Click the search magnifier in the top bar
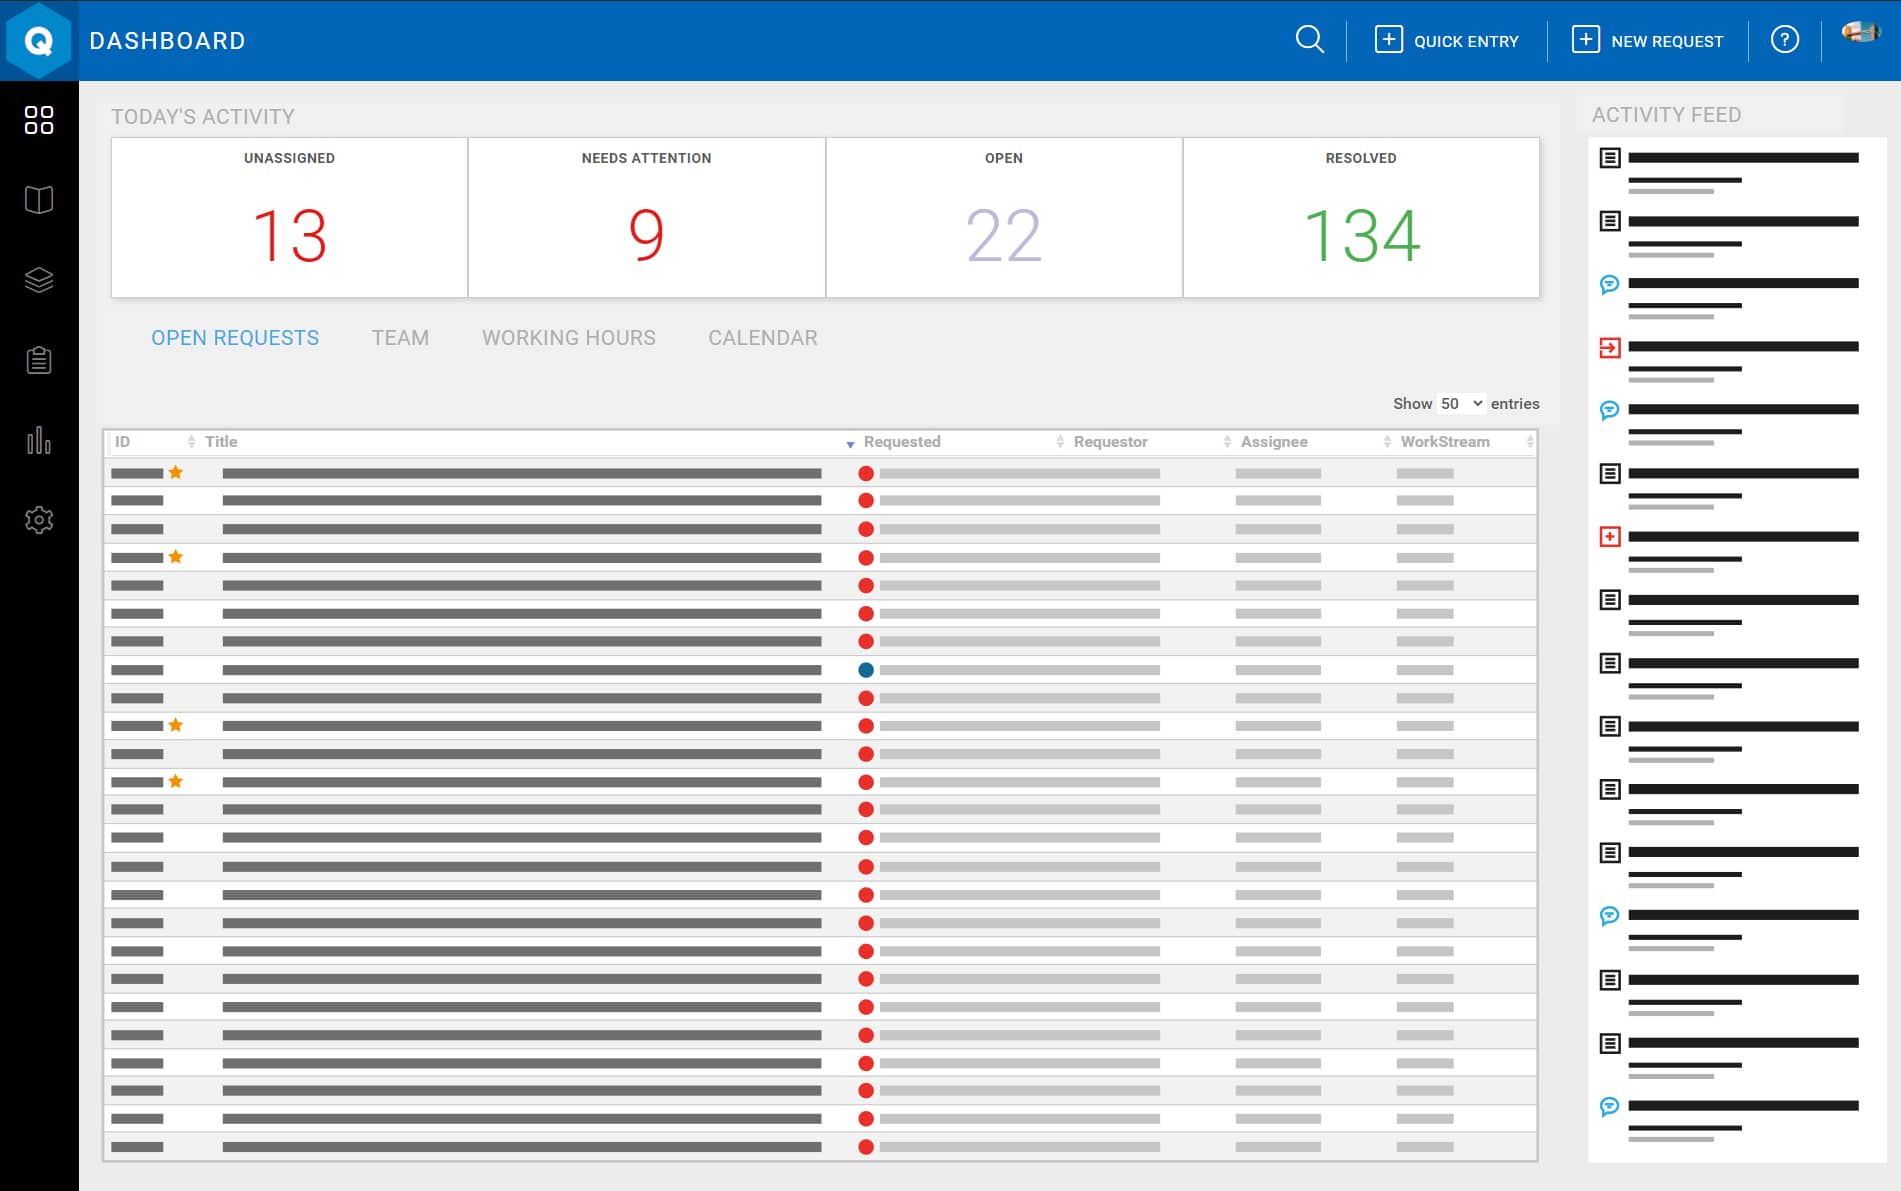This screenshot has height=1191, width=1901. pyautogui.click(x=1309, y=39)
